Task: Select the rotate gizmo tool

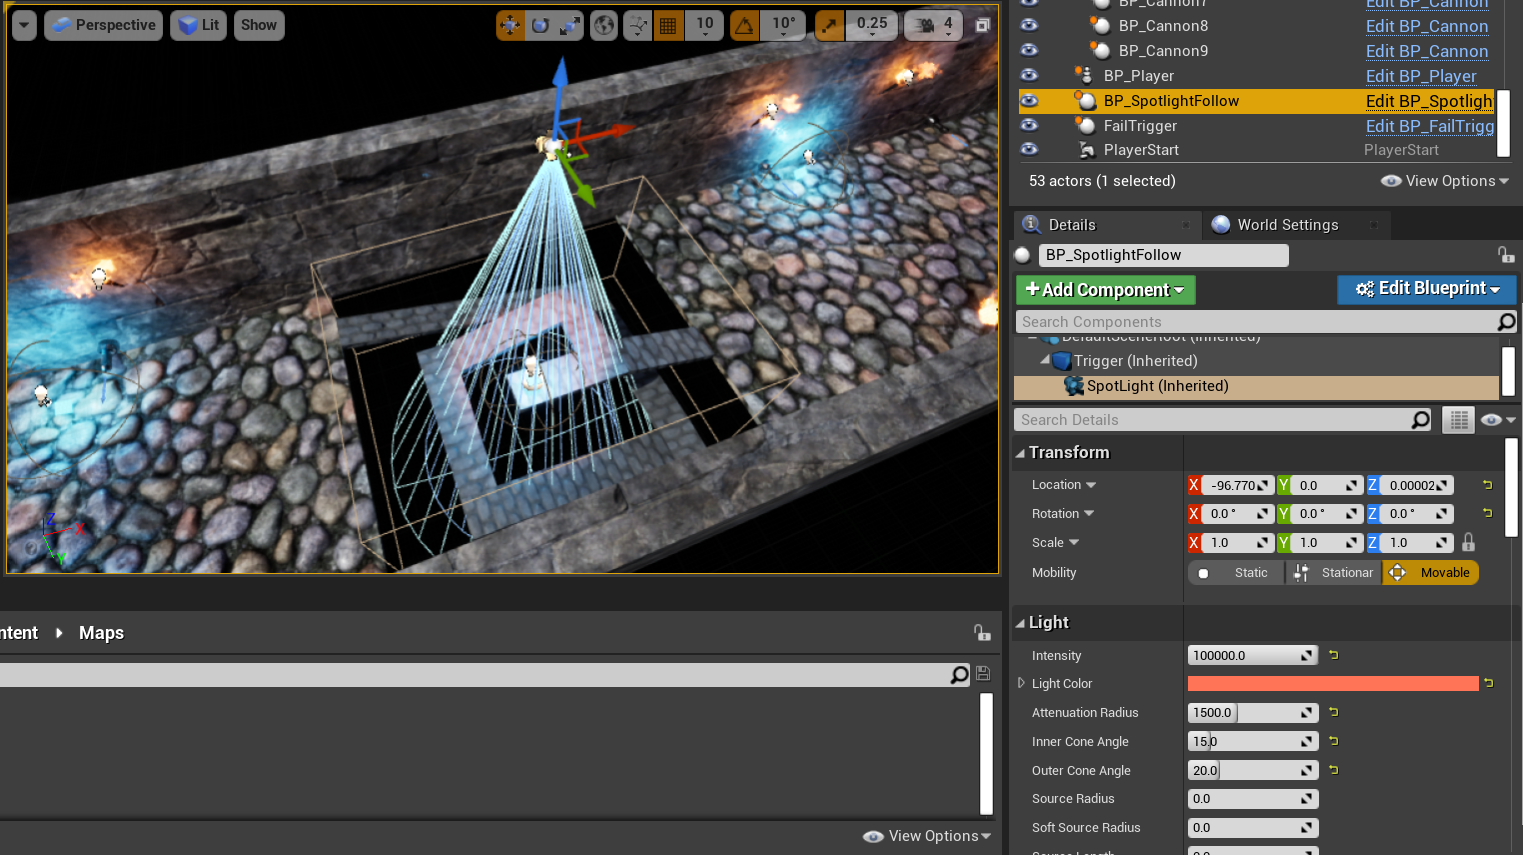Action: [540, 25]
